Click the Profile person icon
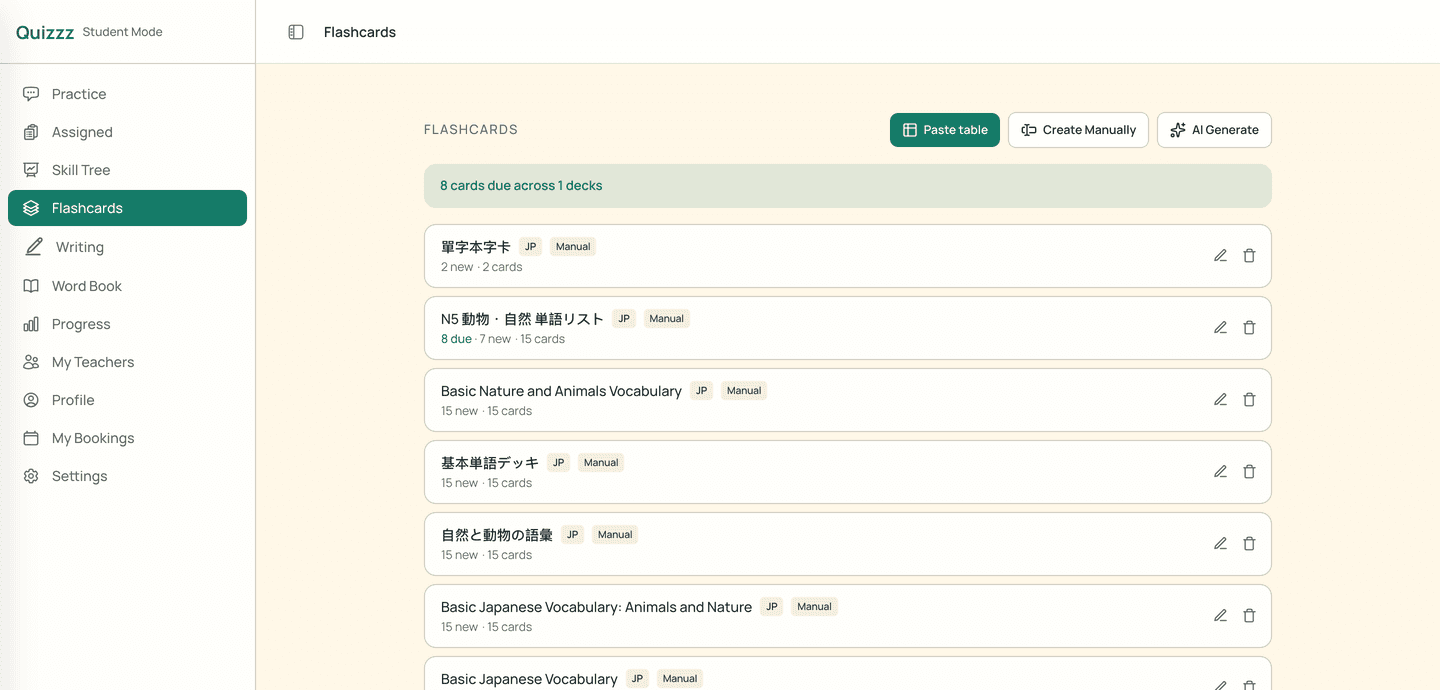The height and width of the screenshot is (690, 1440). (x=31, y=400)
